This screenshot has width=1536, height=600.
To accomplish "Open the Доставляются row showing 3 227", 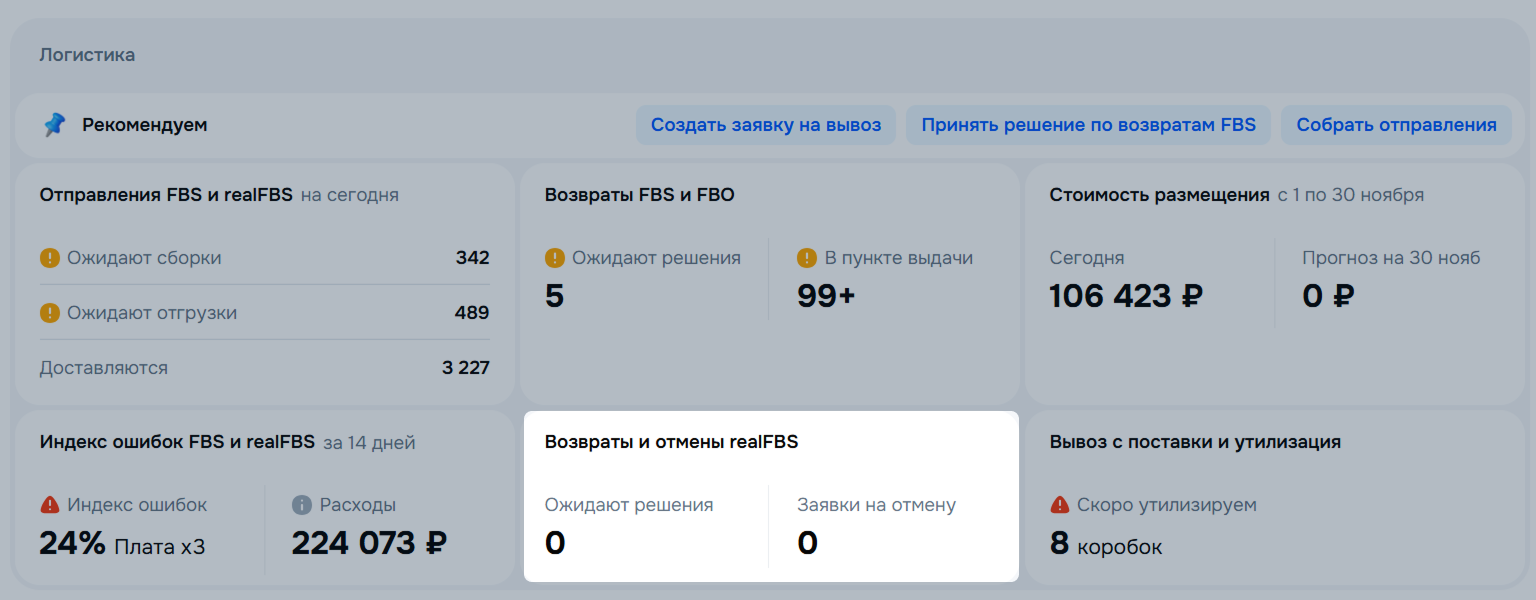I will click(264, 368).
